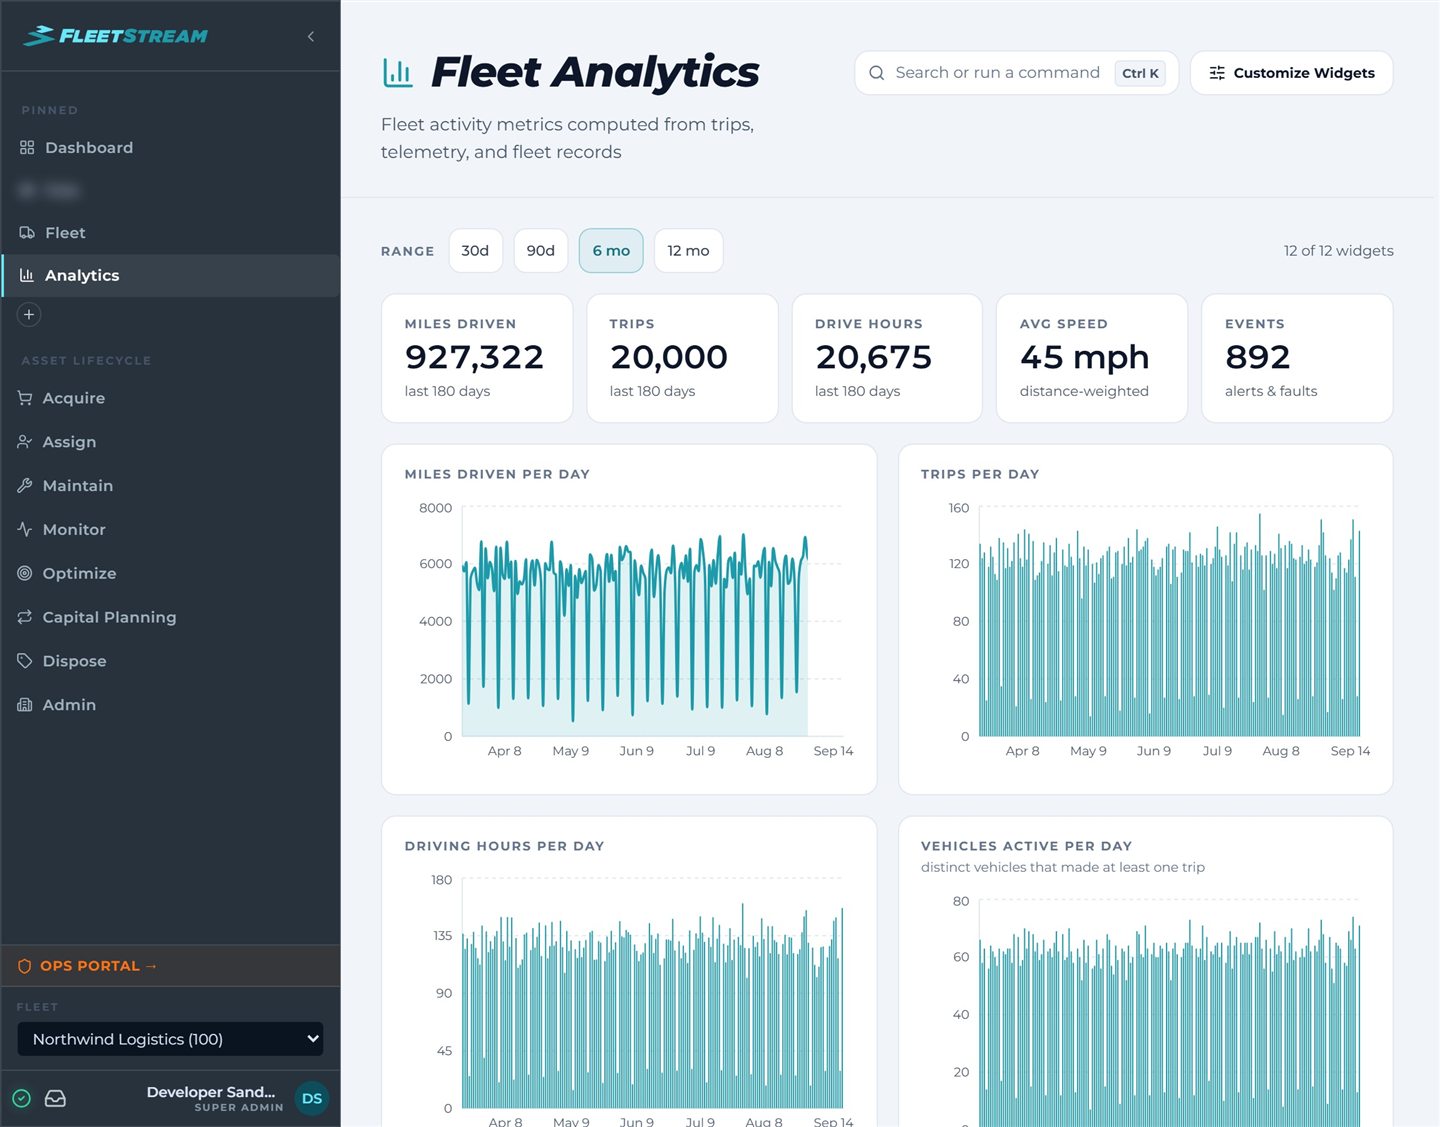Click the Fleet truck icon
The image size is (1440, 1127).
[x=27, y=233]
